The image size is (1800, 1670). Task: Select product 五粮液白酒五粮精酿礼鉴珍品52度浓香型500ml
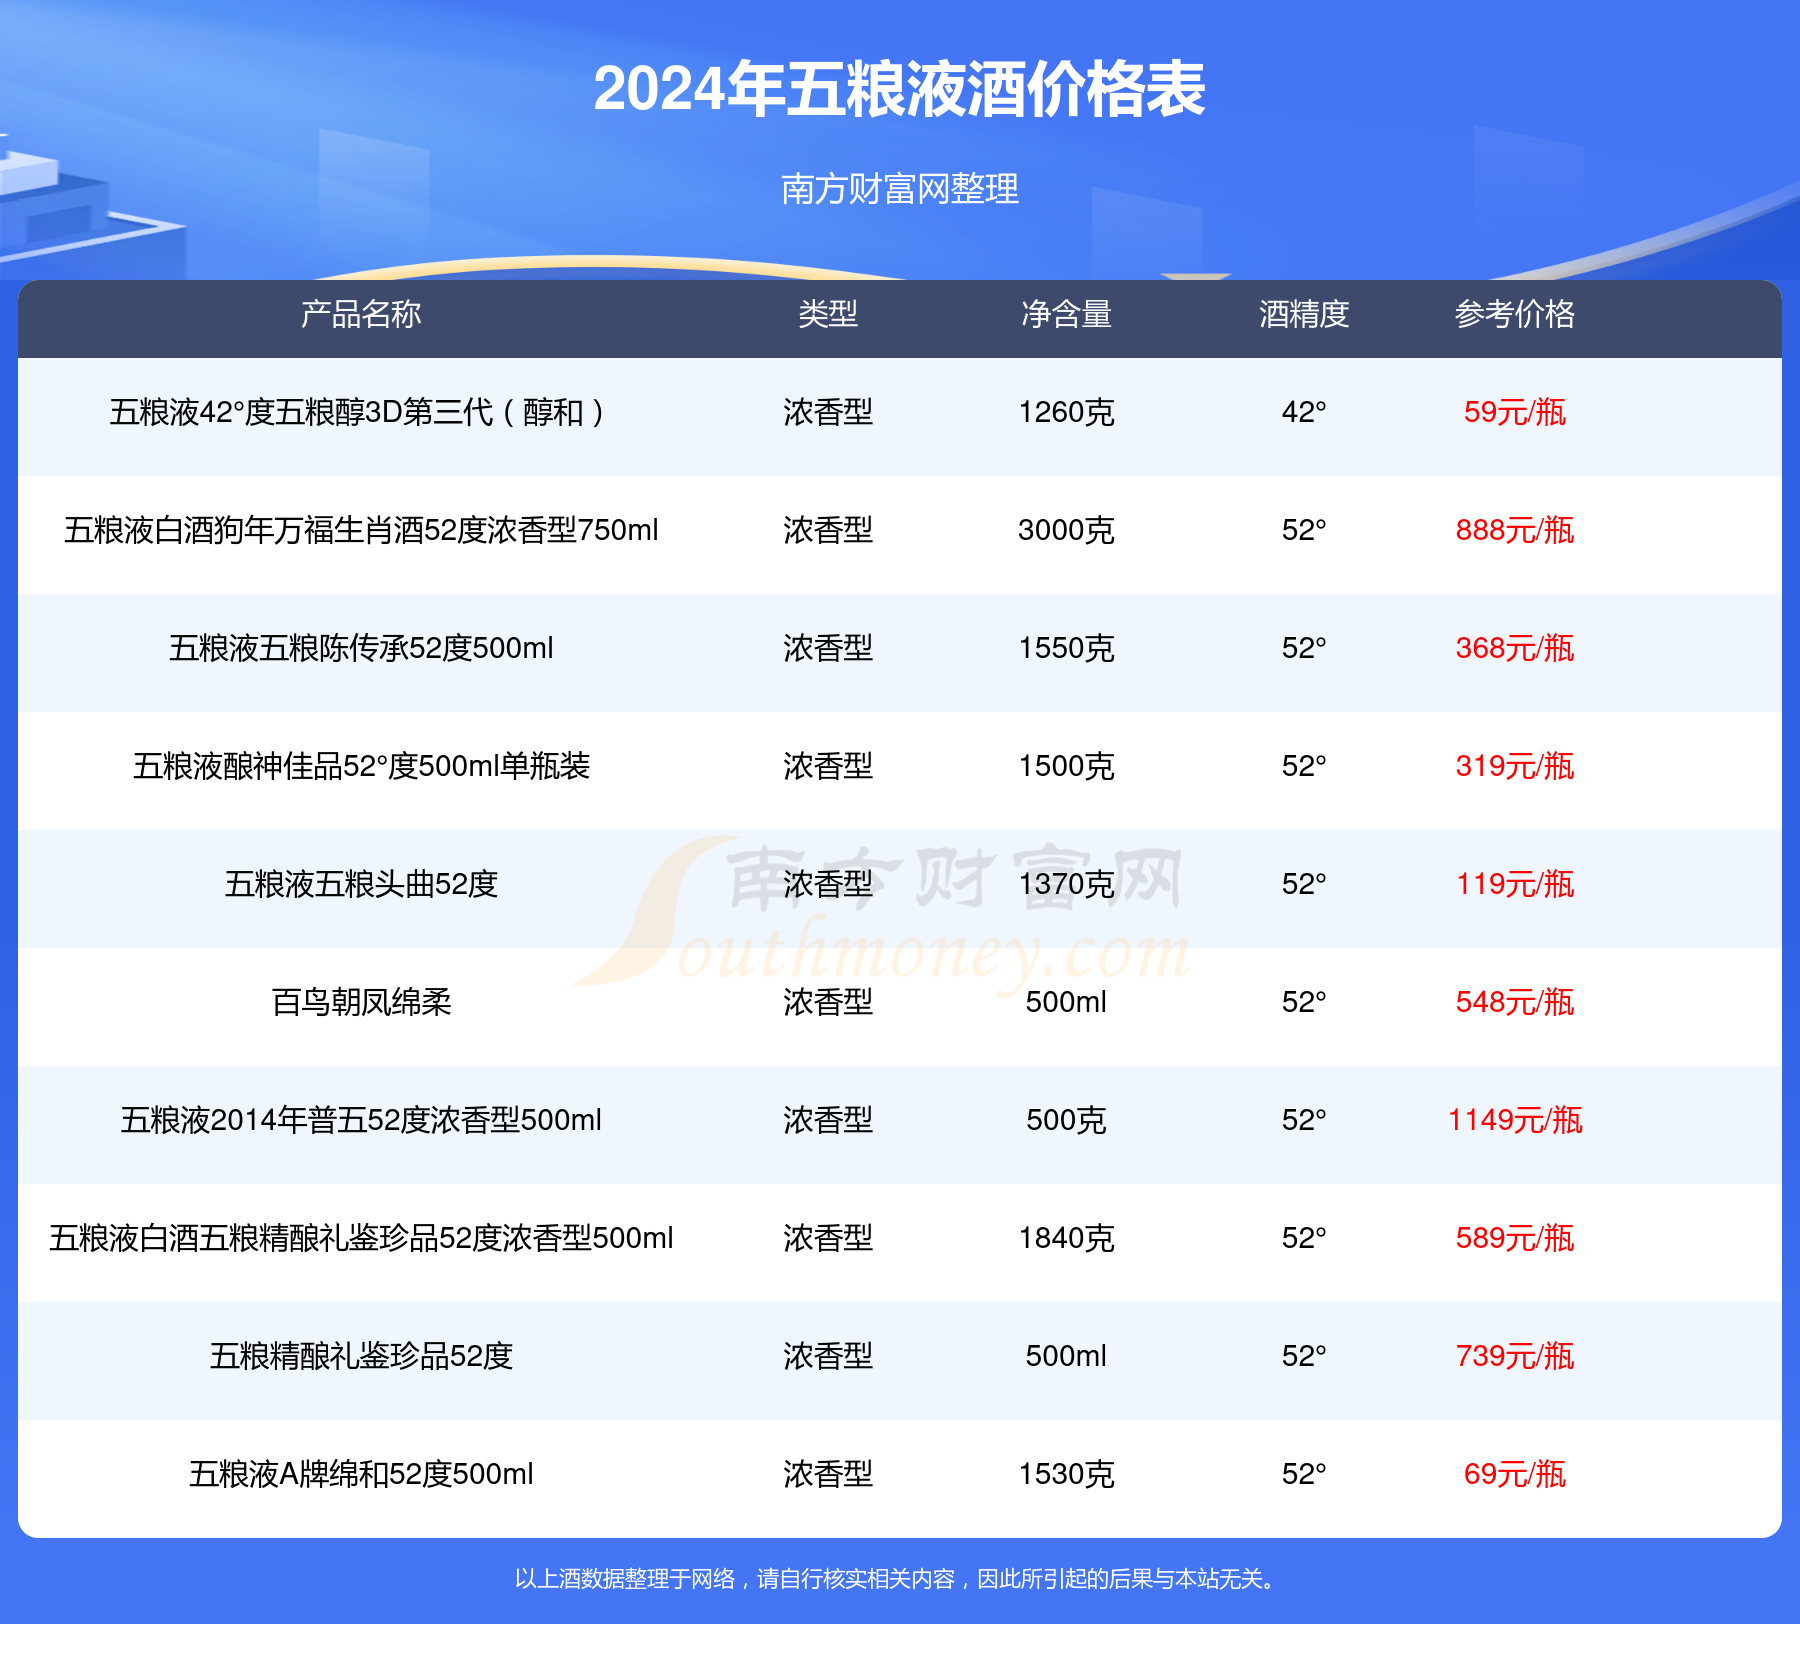pos(361,1238)
